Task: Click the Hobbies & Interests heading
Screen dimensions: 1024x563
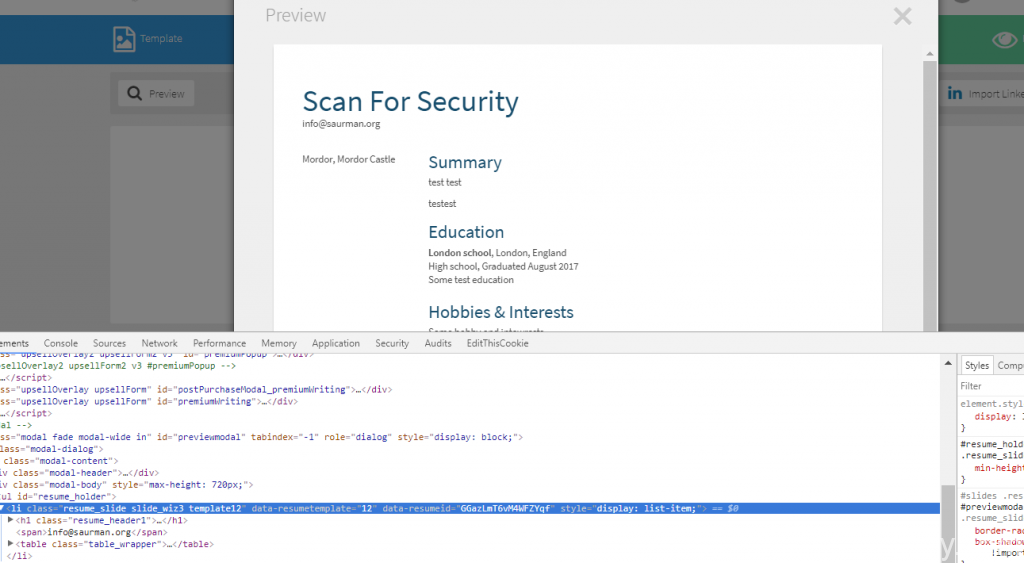Action: point(501,312)
